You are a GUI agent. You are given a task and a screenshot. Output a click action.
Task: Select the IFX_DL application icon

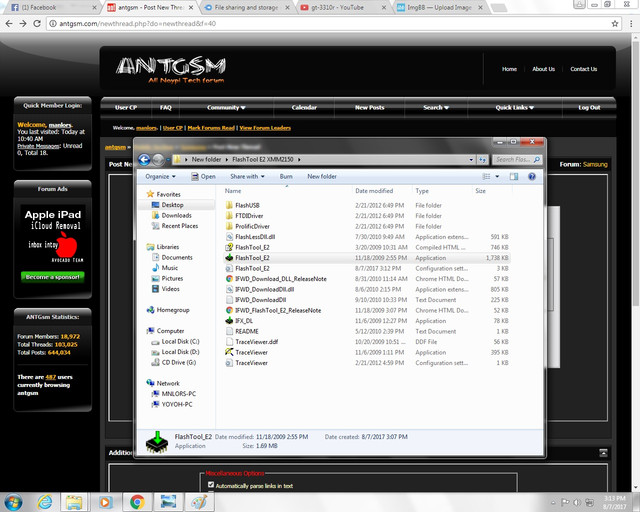(229, 321)
